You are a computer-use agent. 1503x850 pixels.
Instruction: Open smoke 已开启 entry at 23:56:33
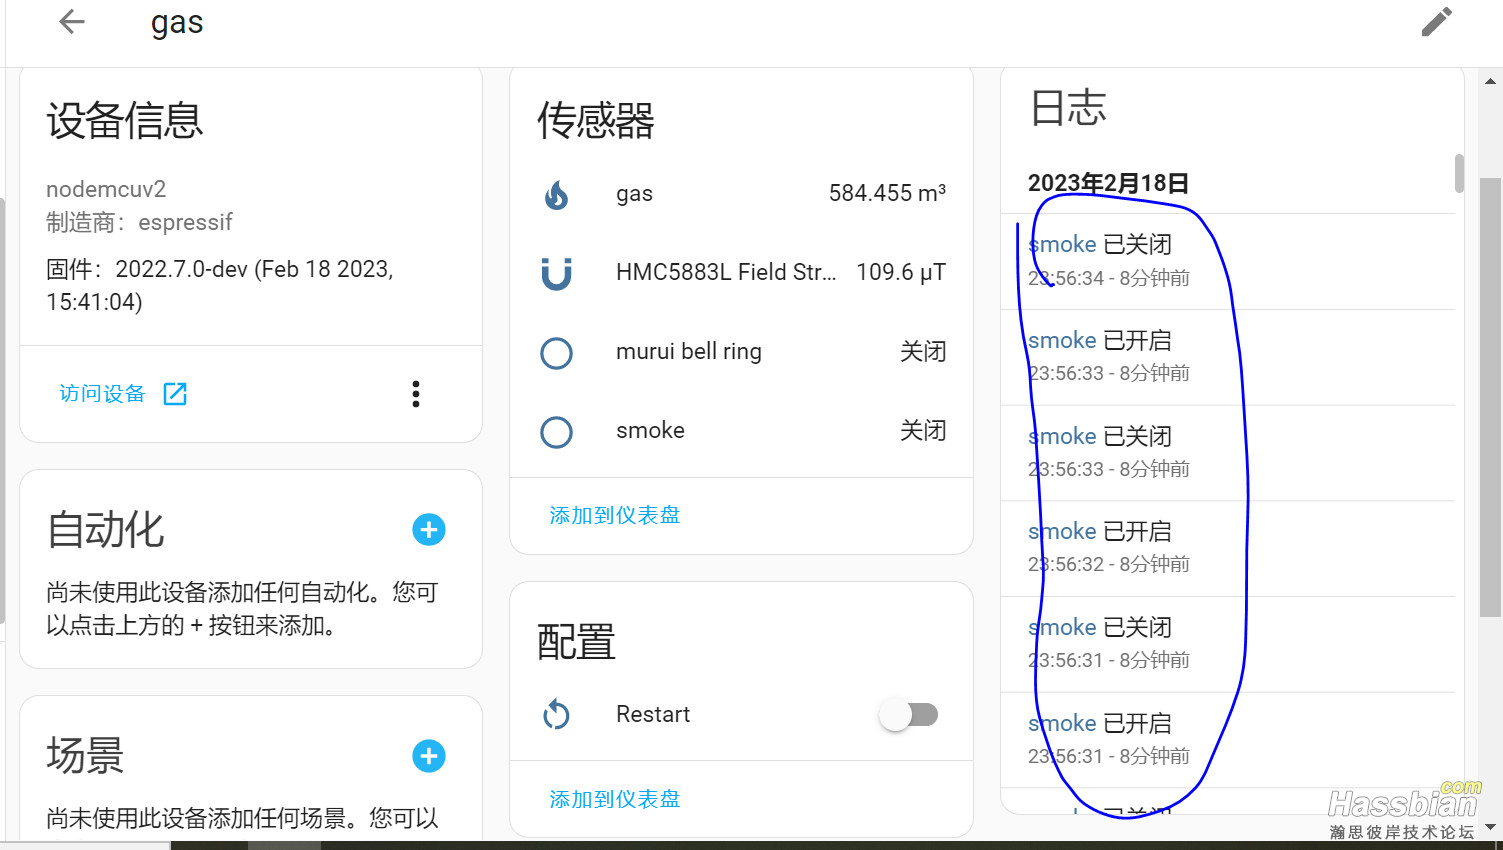click(x=1228, y=357)
